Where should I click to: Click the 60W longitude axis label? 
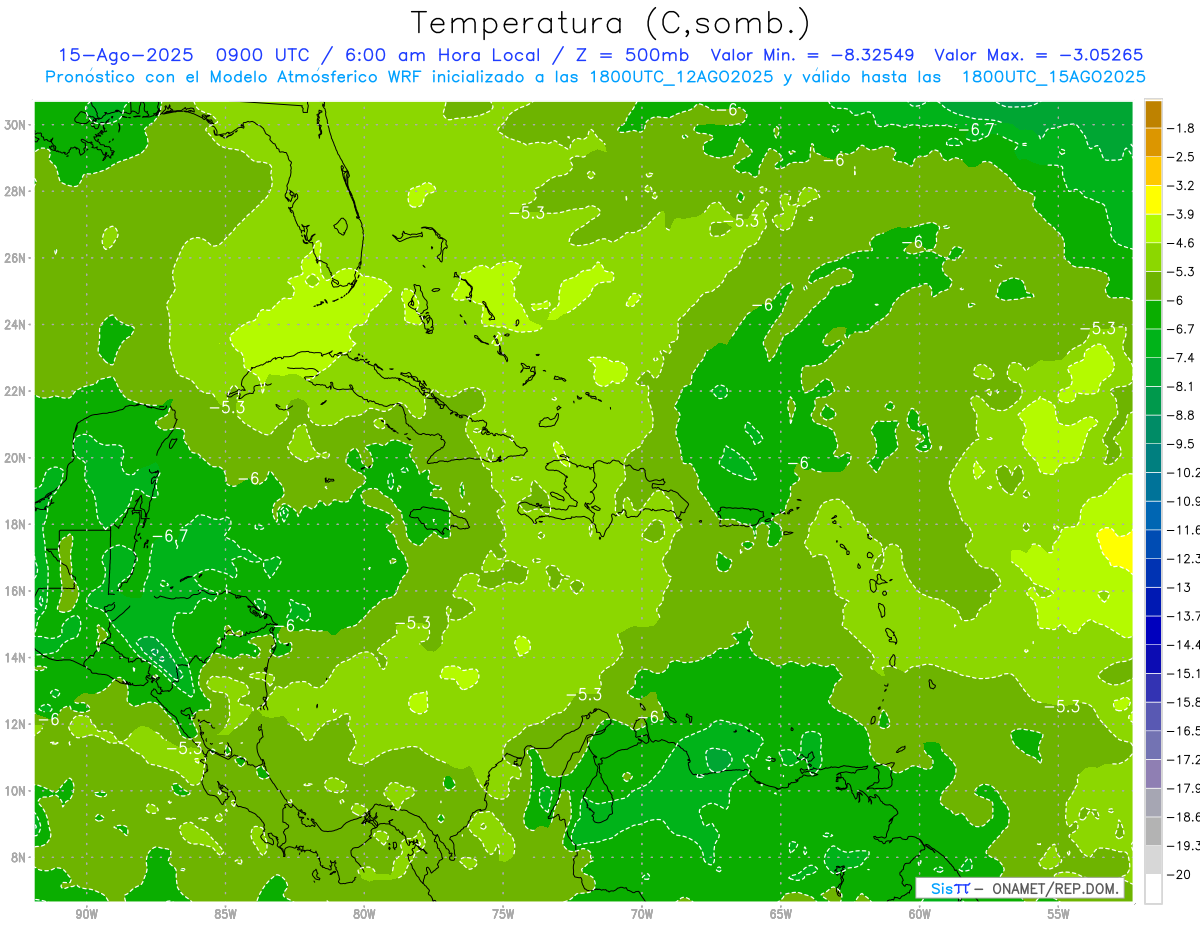coord(920,914)
